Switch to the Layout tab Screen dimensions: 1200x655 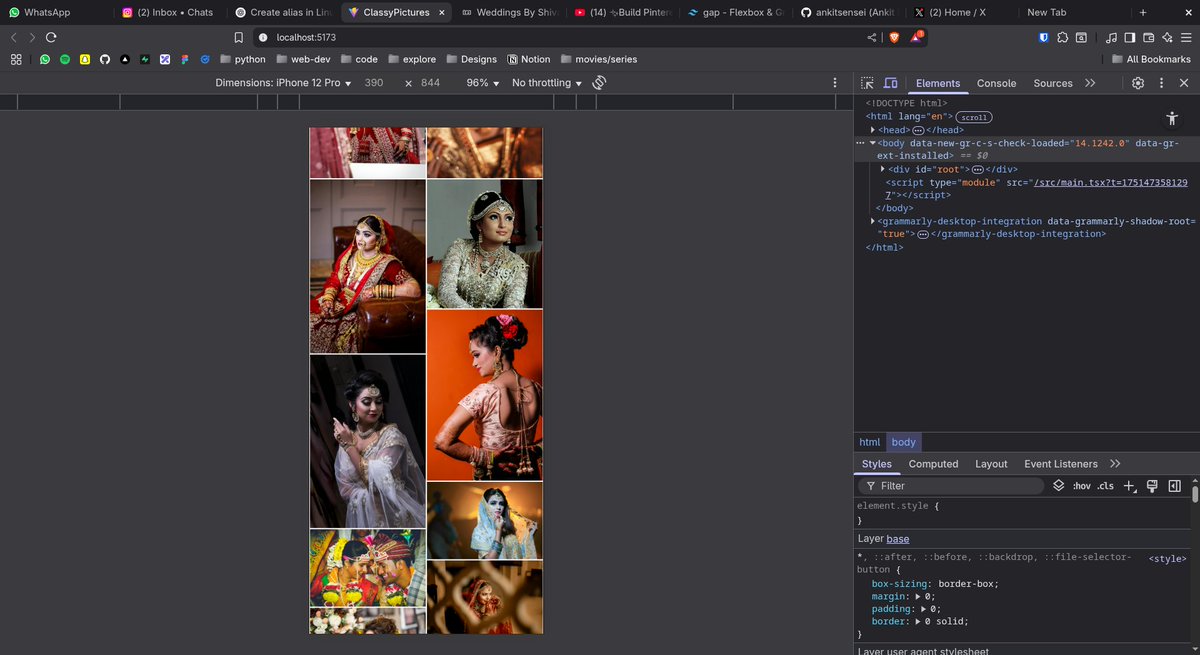991,464
